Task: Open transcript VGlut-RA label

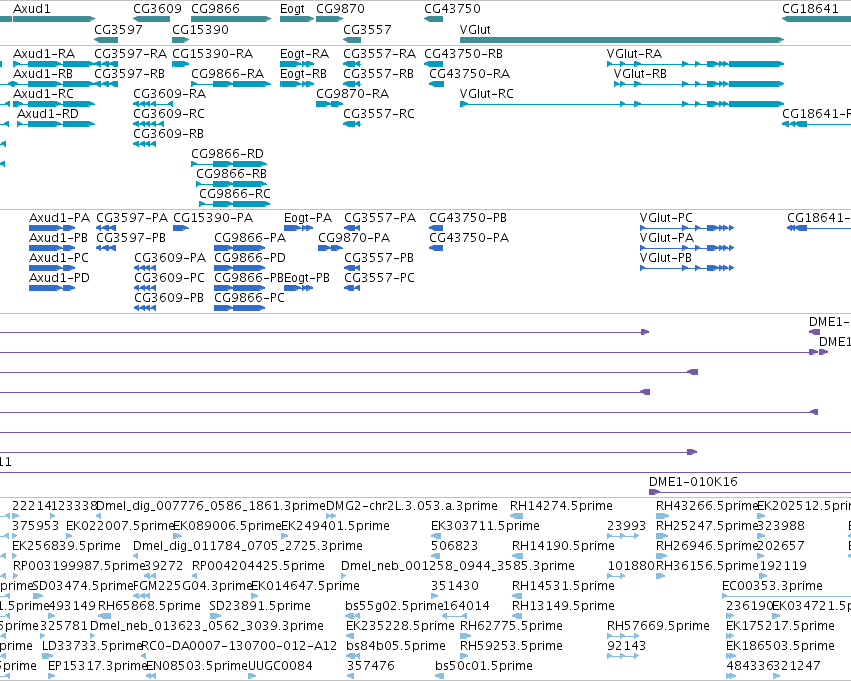Action: 634,54
